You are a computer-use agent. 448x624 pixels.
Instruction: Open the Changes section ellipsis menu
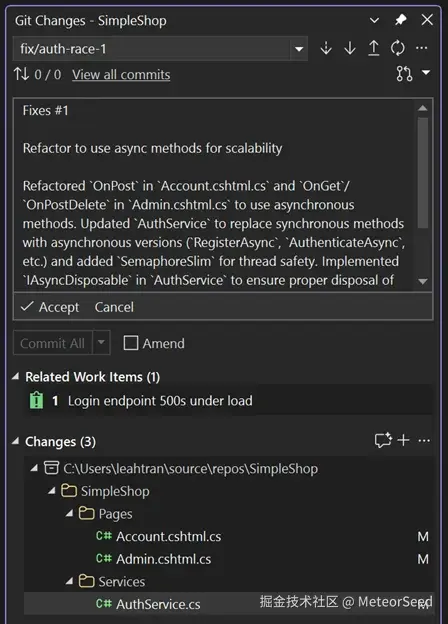tap(424, 440)
